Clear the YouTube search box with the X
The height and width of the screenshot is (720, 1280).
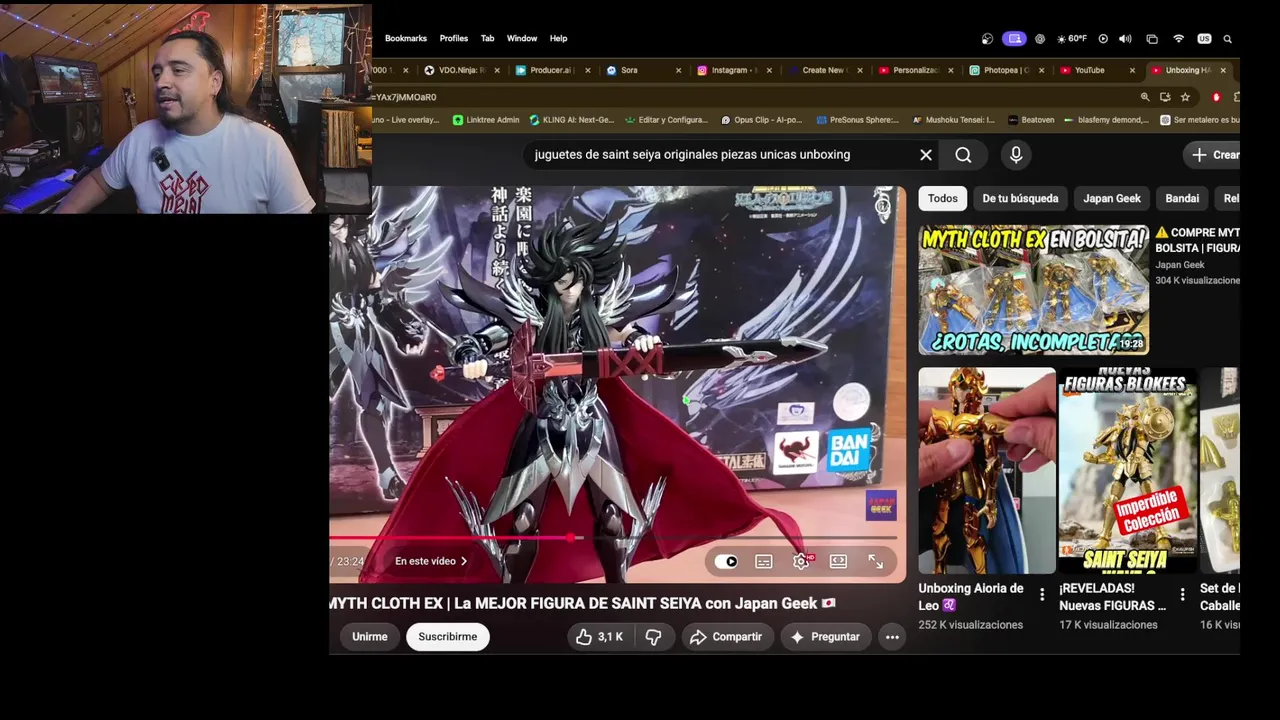point(926,155)
